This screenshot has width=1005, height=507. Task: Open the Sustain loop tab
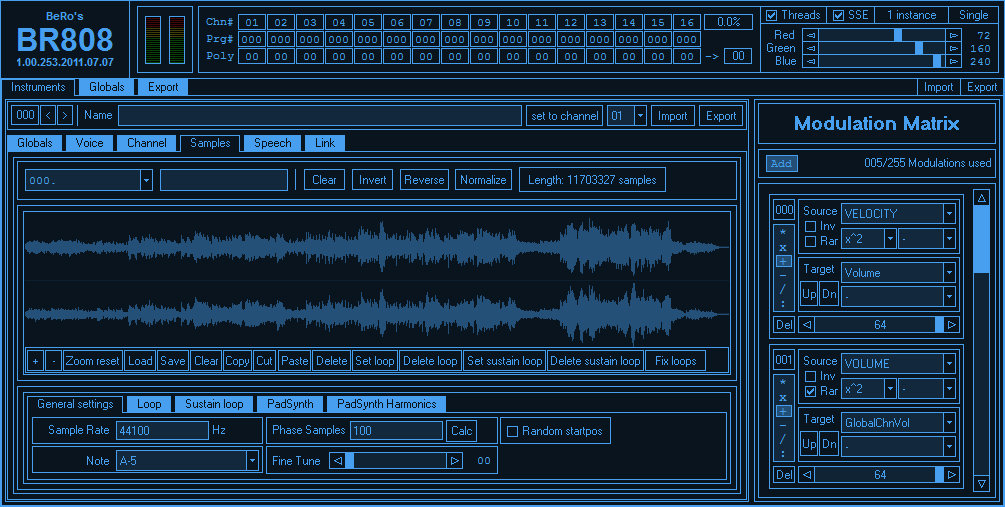click(214, 404)
